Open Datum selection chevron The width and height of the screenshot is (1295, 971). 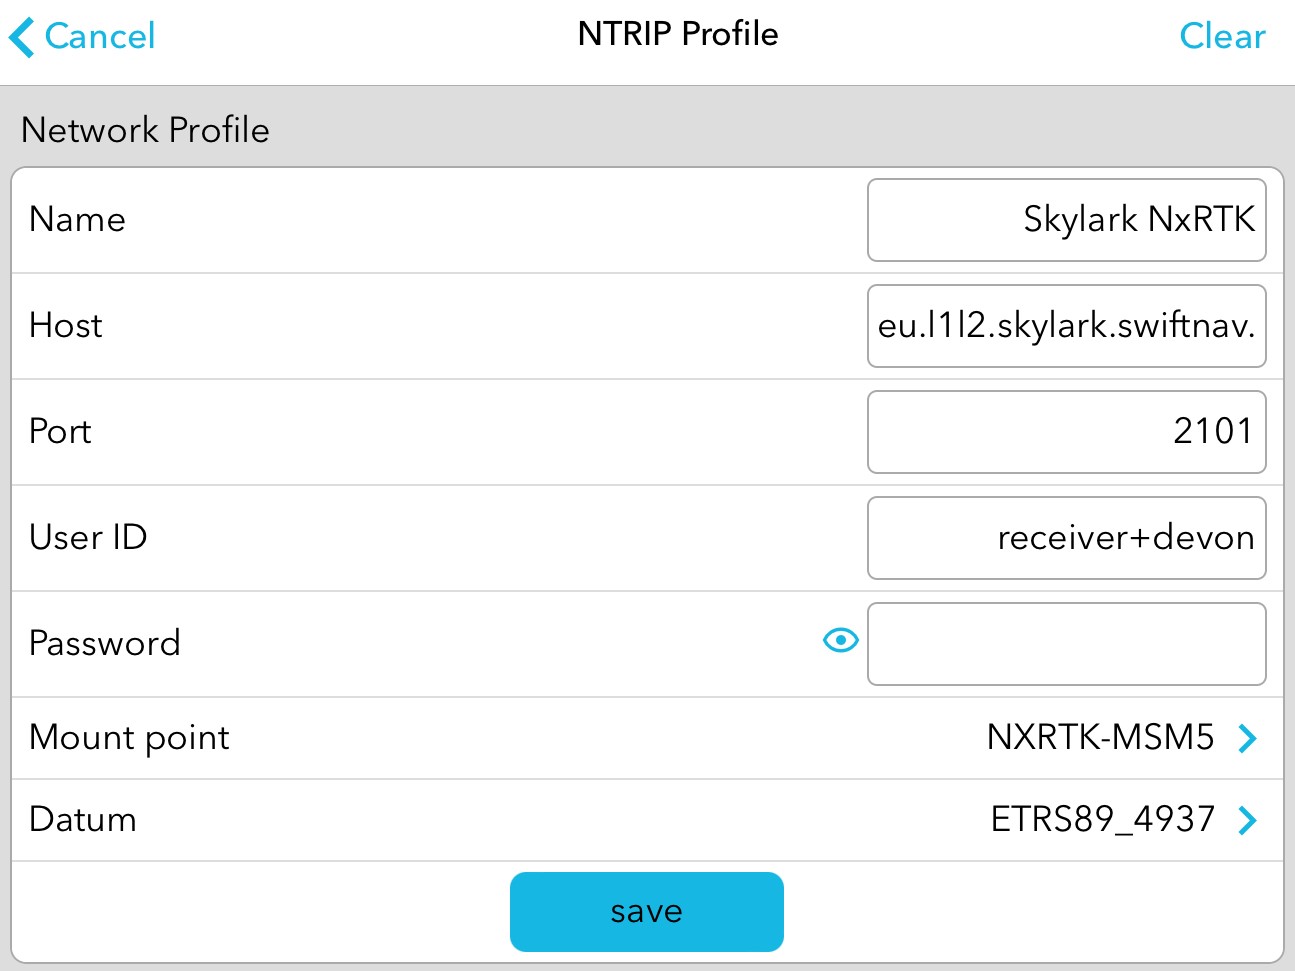pyautogui.click(x=1247, y=820)
